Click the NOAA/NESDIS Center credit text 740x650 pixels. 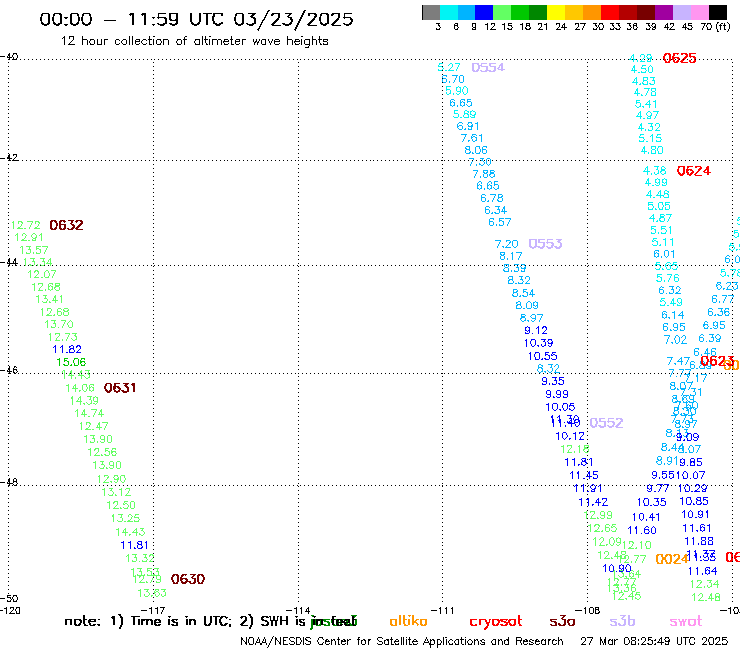coord(402,642)
